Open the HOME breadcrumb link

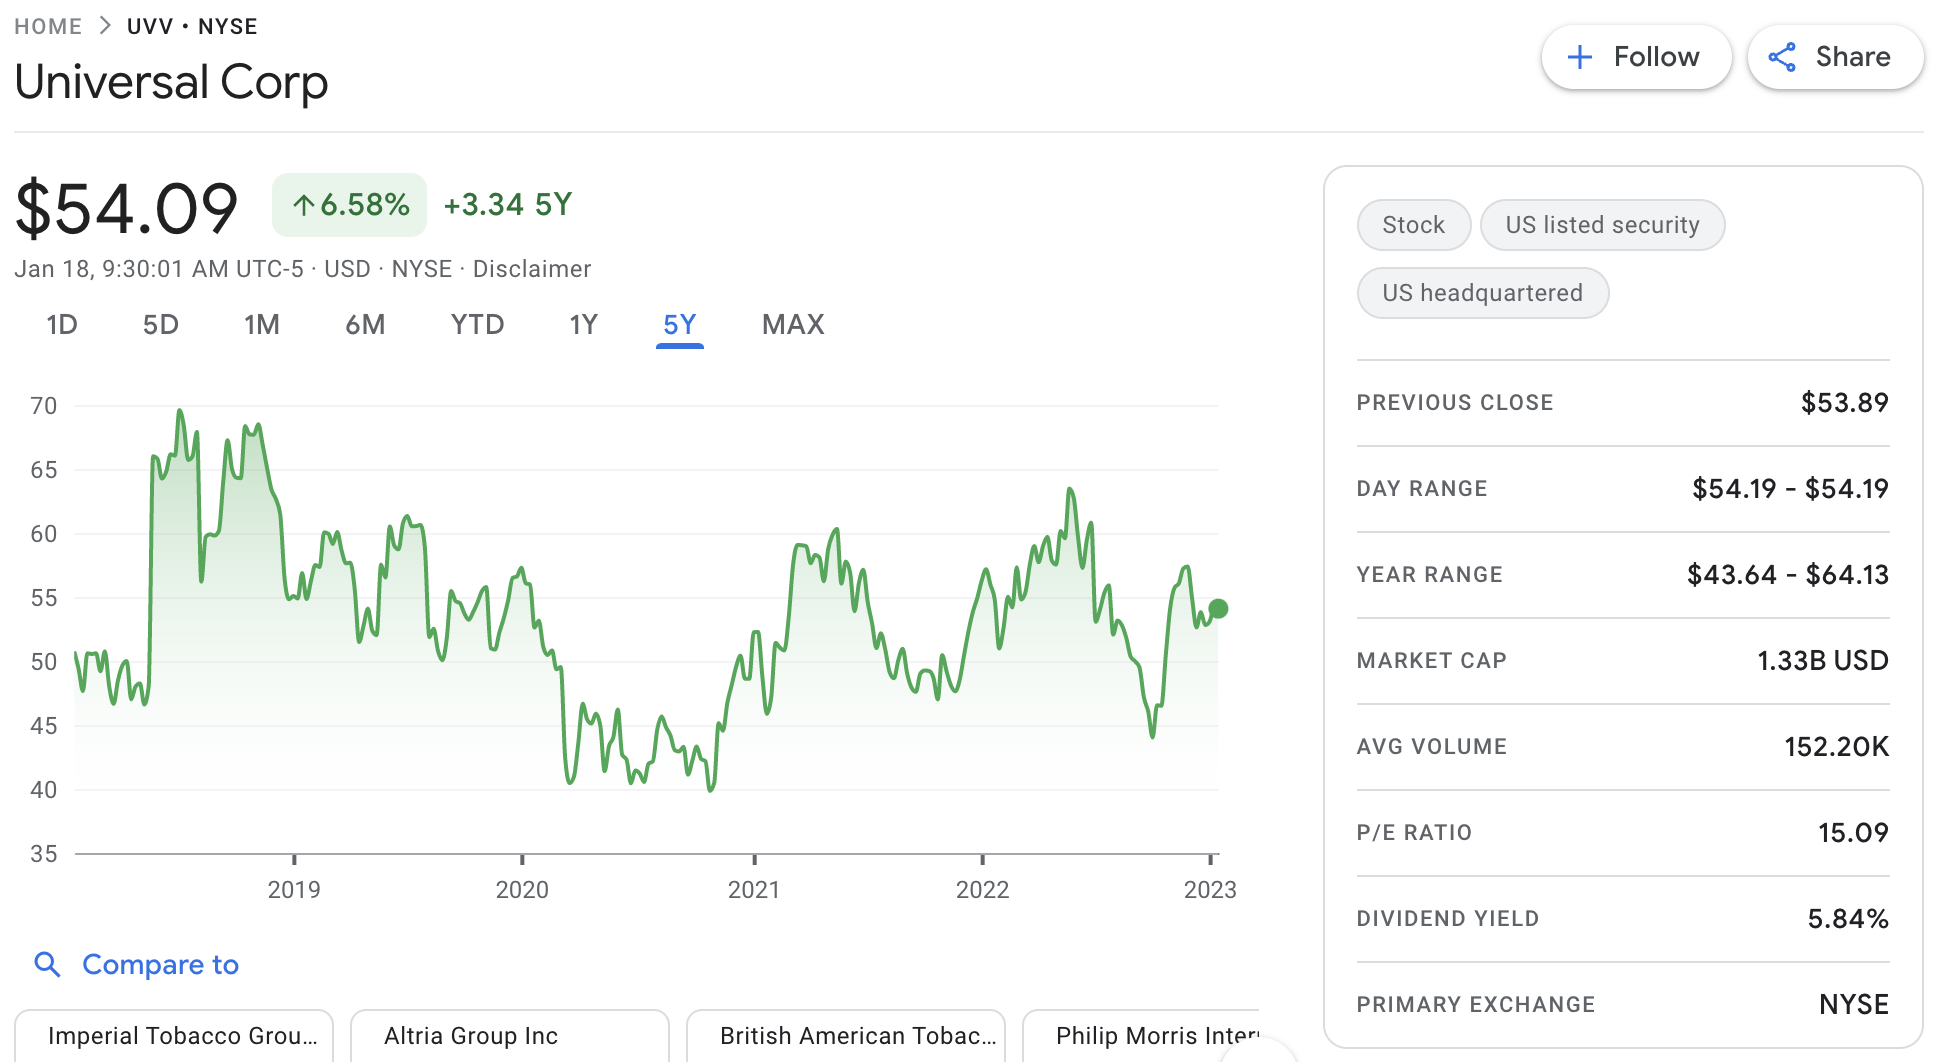(x=48, y=26)
